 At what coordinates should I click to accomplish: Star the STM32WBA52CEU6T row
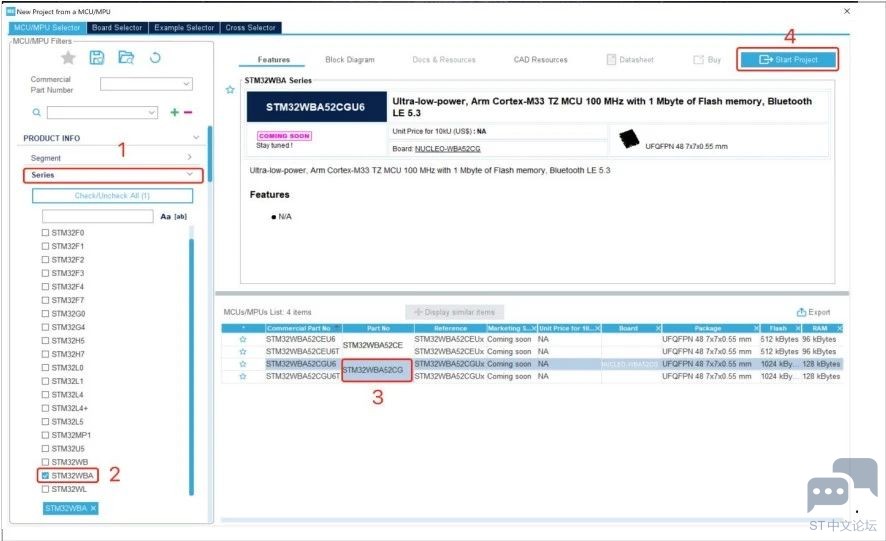242,352
